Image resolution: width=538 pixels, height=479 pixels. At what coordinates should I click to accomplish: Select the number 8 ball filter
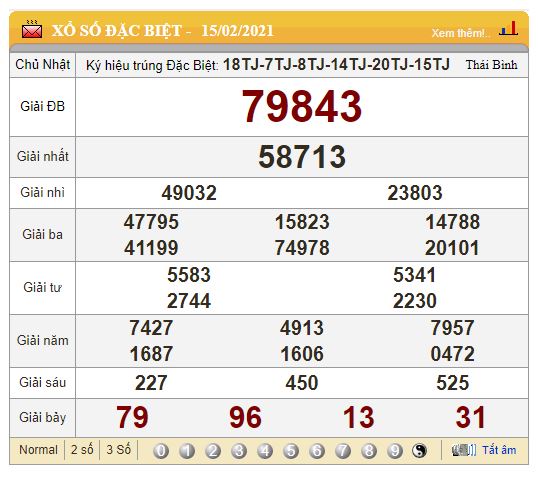(369, 451)
